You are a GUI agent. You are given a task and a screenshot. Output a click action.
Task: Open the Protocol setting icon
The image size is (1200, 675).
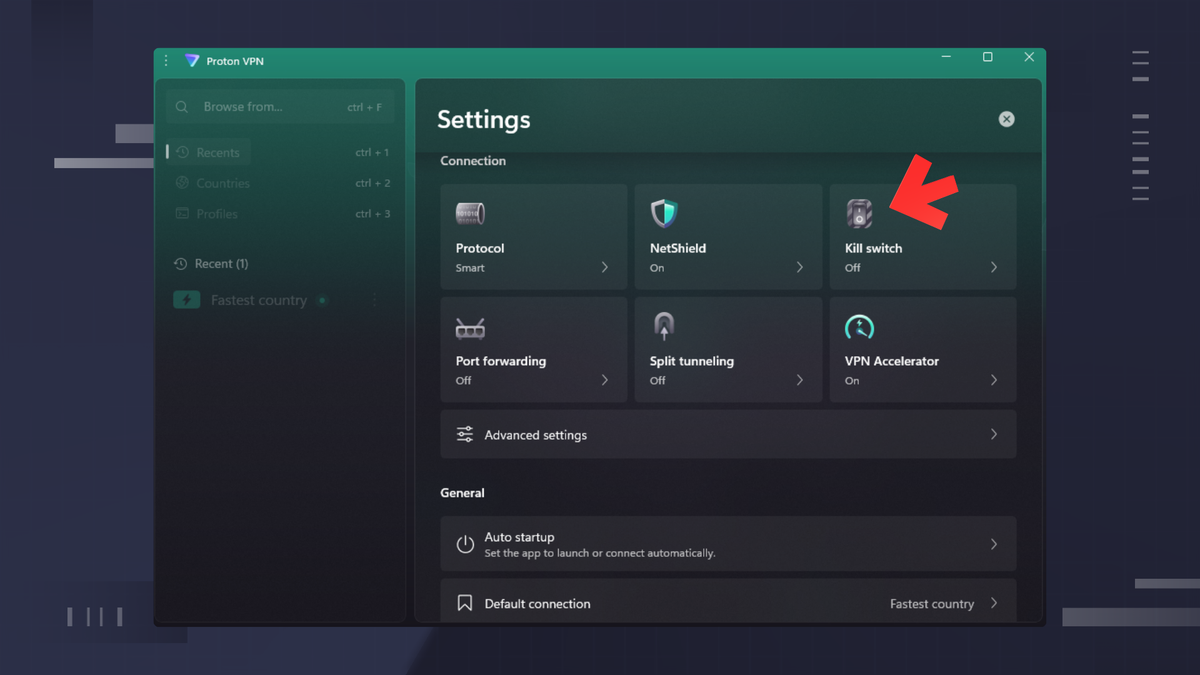tap(470, 213)
